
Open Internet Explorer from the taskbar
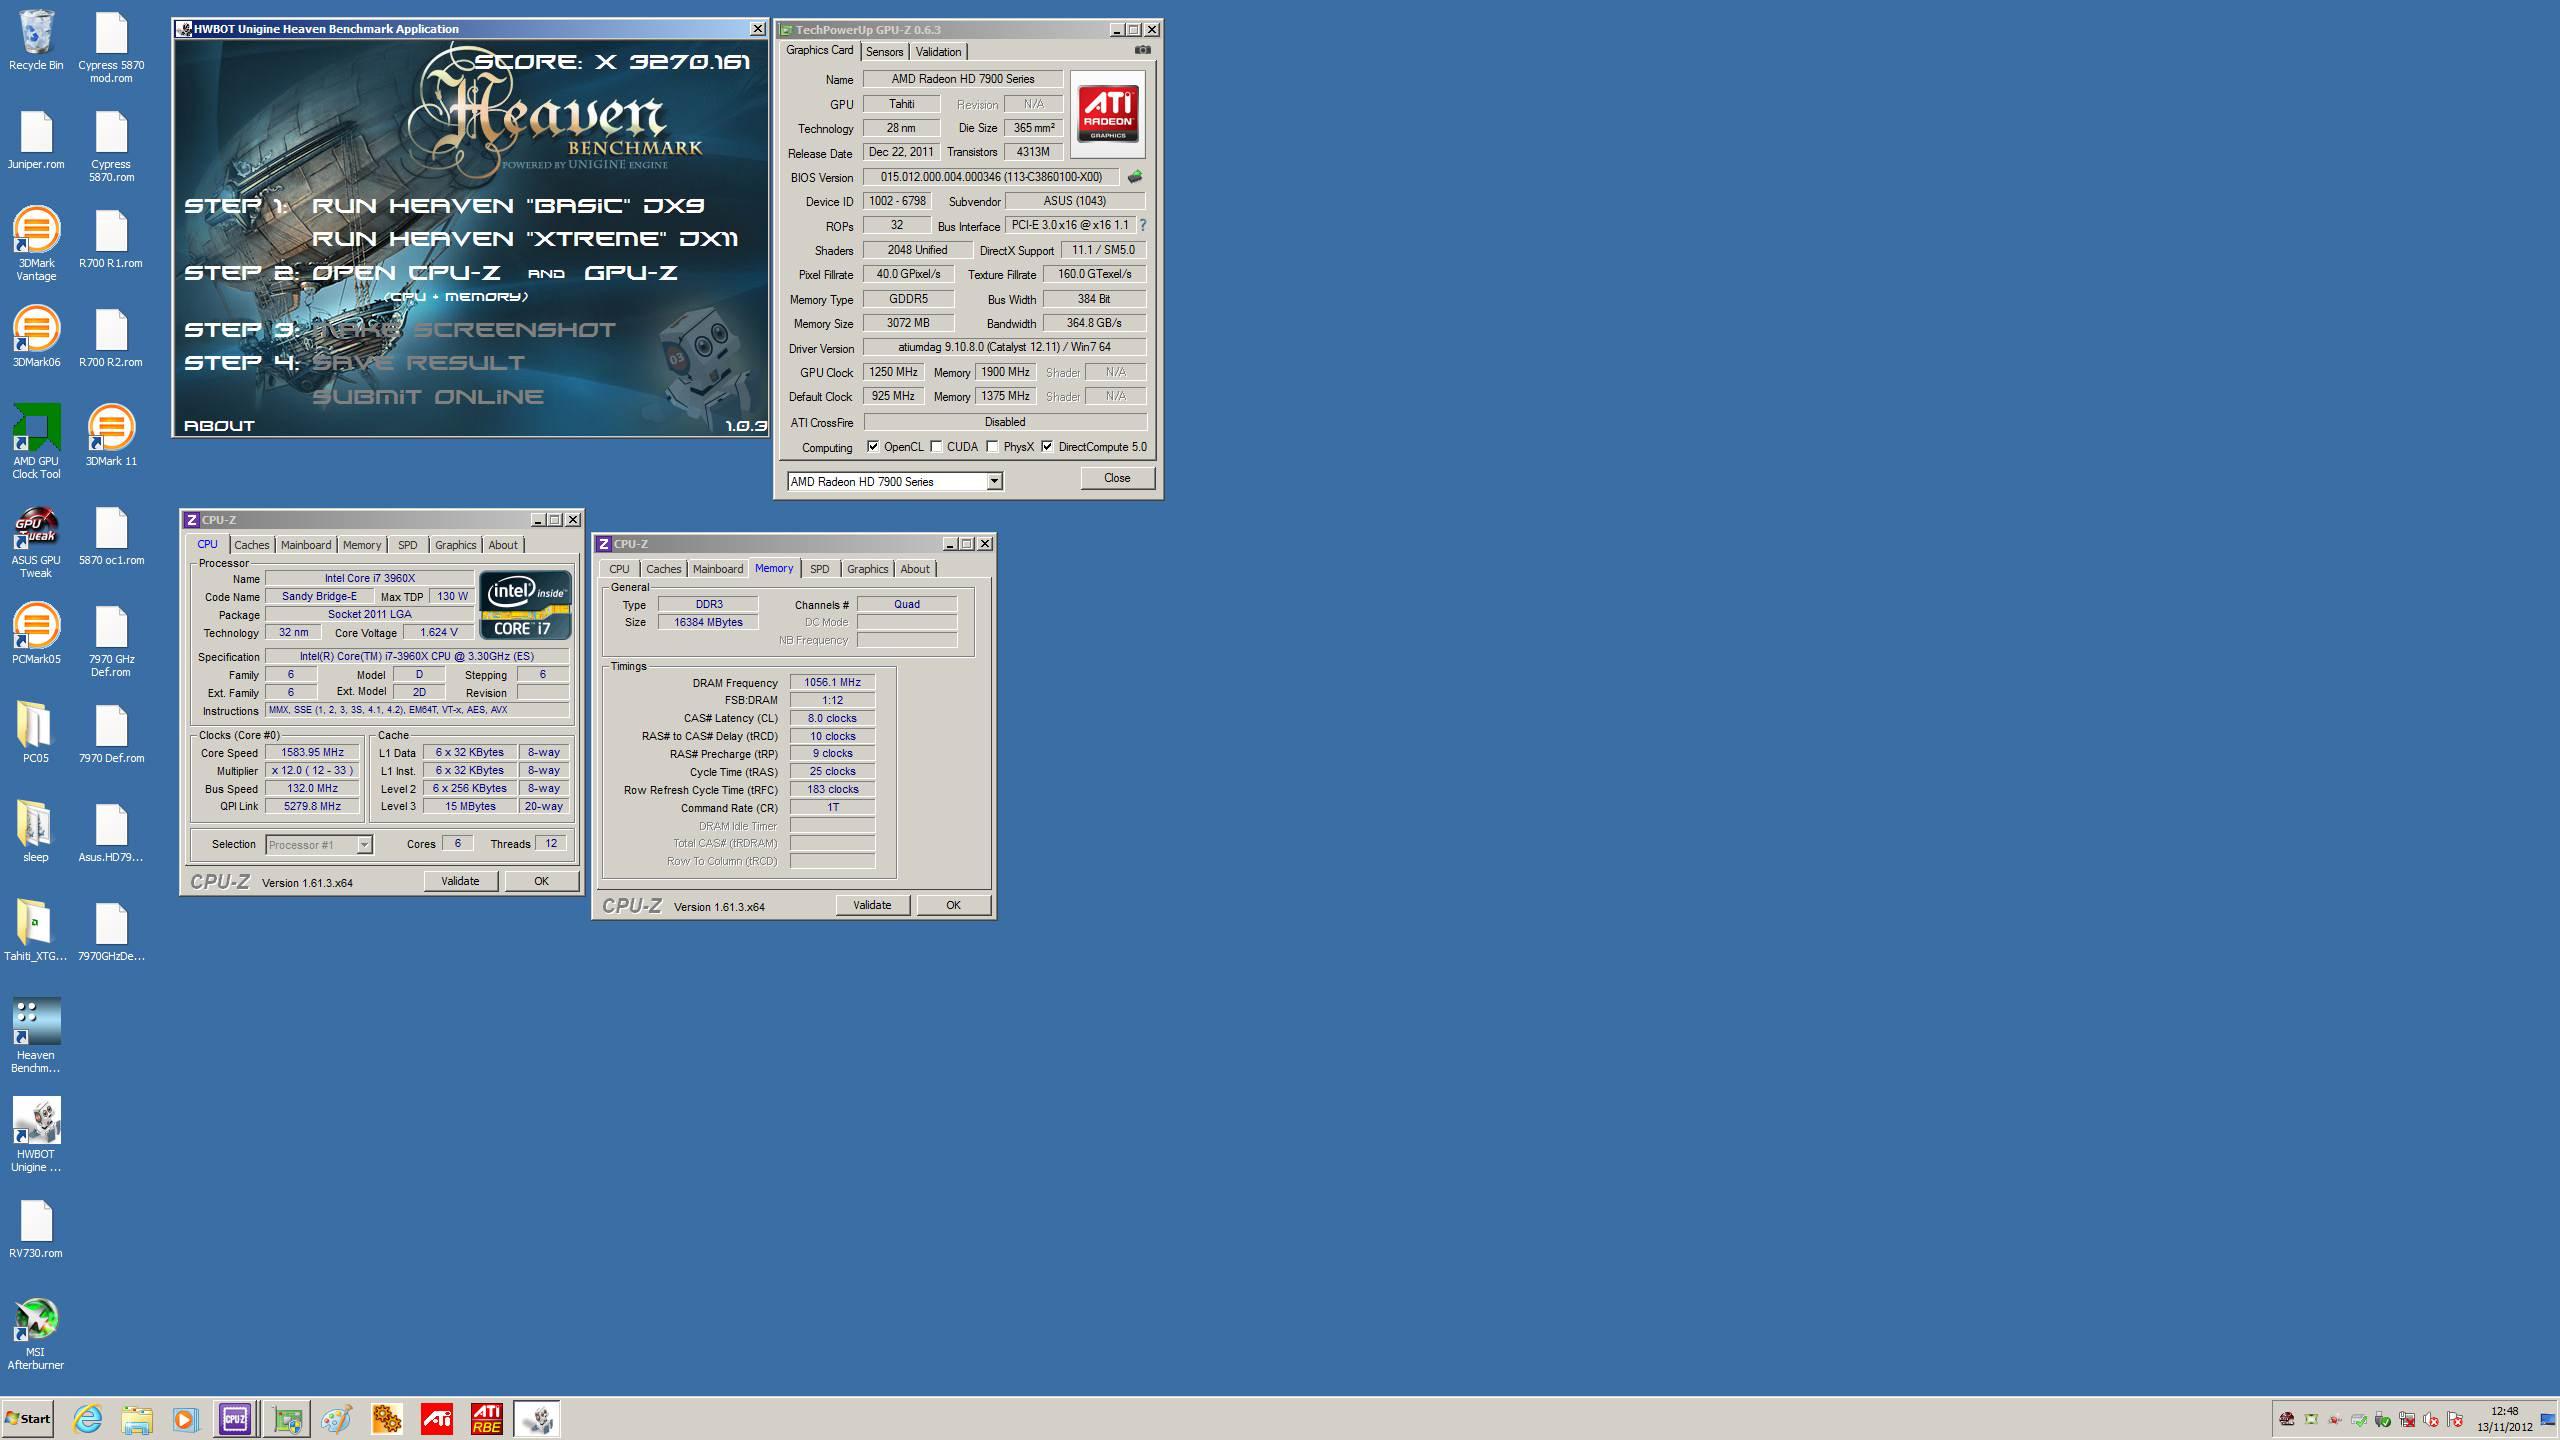[87, 1418]
